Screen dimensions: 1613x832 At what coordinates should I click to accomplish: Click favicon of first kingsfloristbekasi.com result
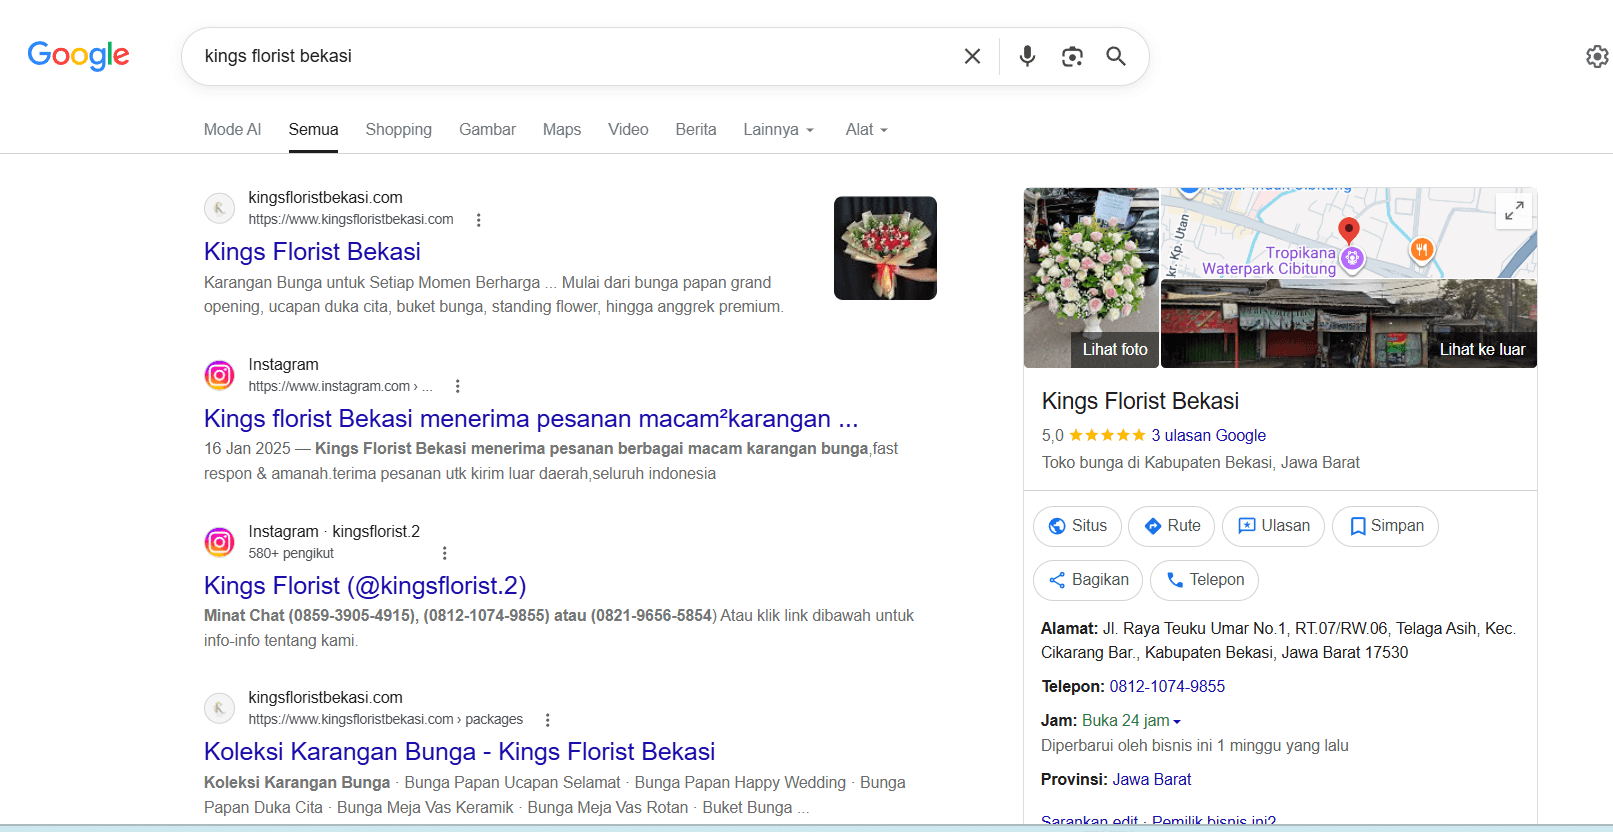tap(219, 208)
